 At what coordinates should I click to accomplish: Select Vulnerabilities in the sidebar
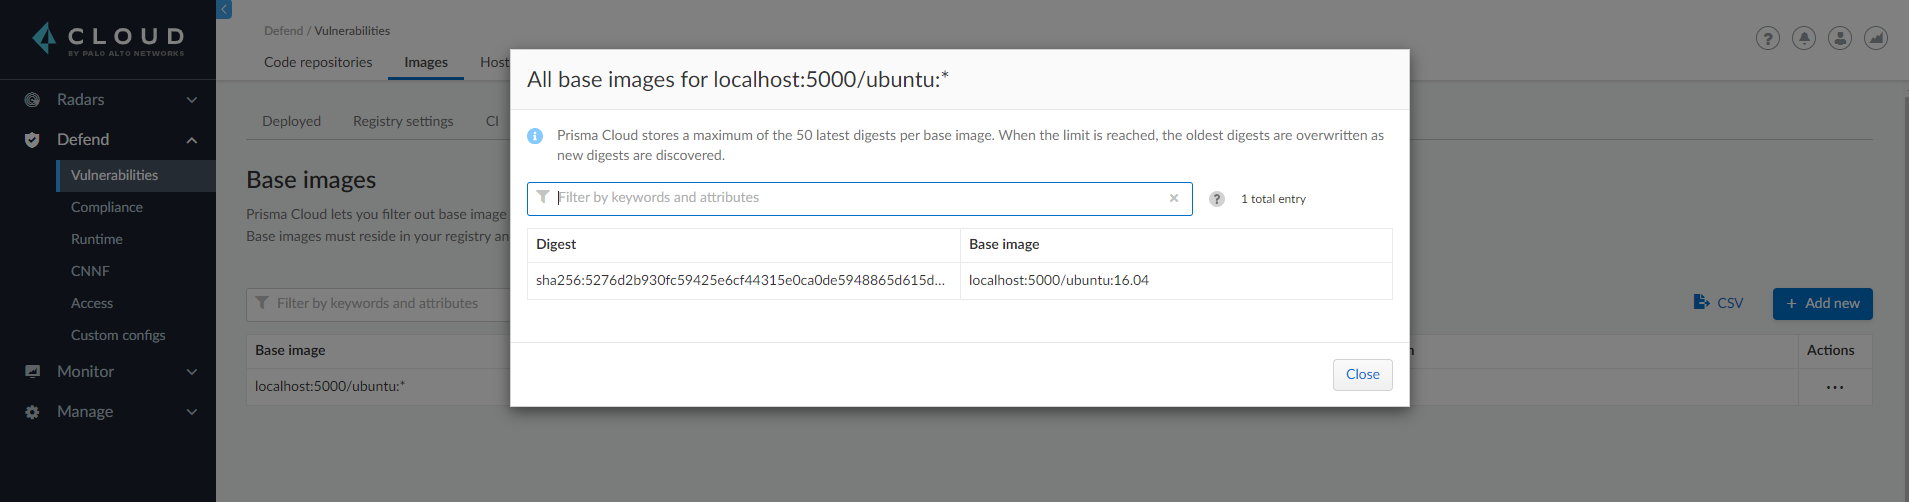[136, 175]
